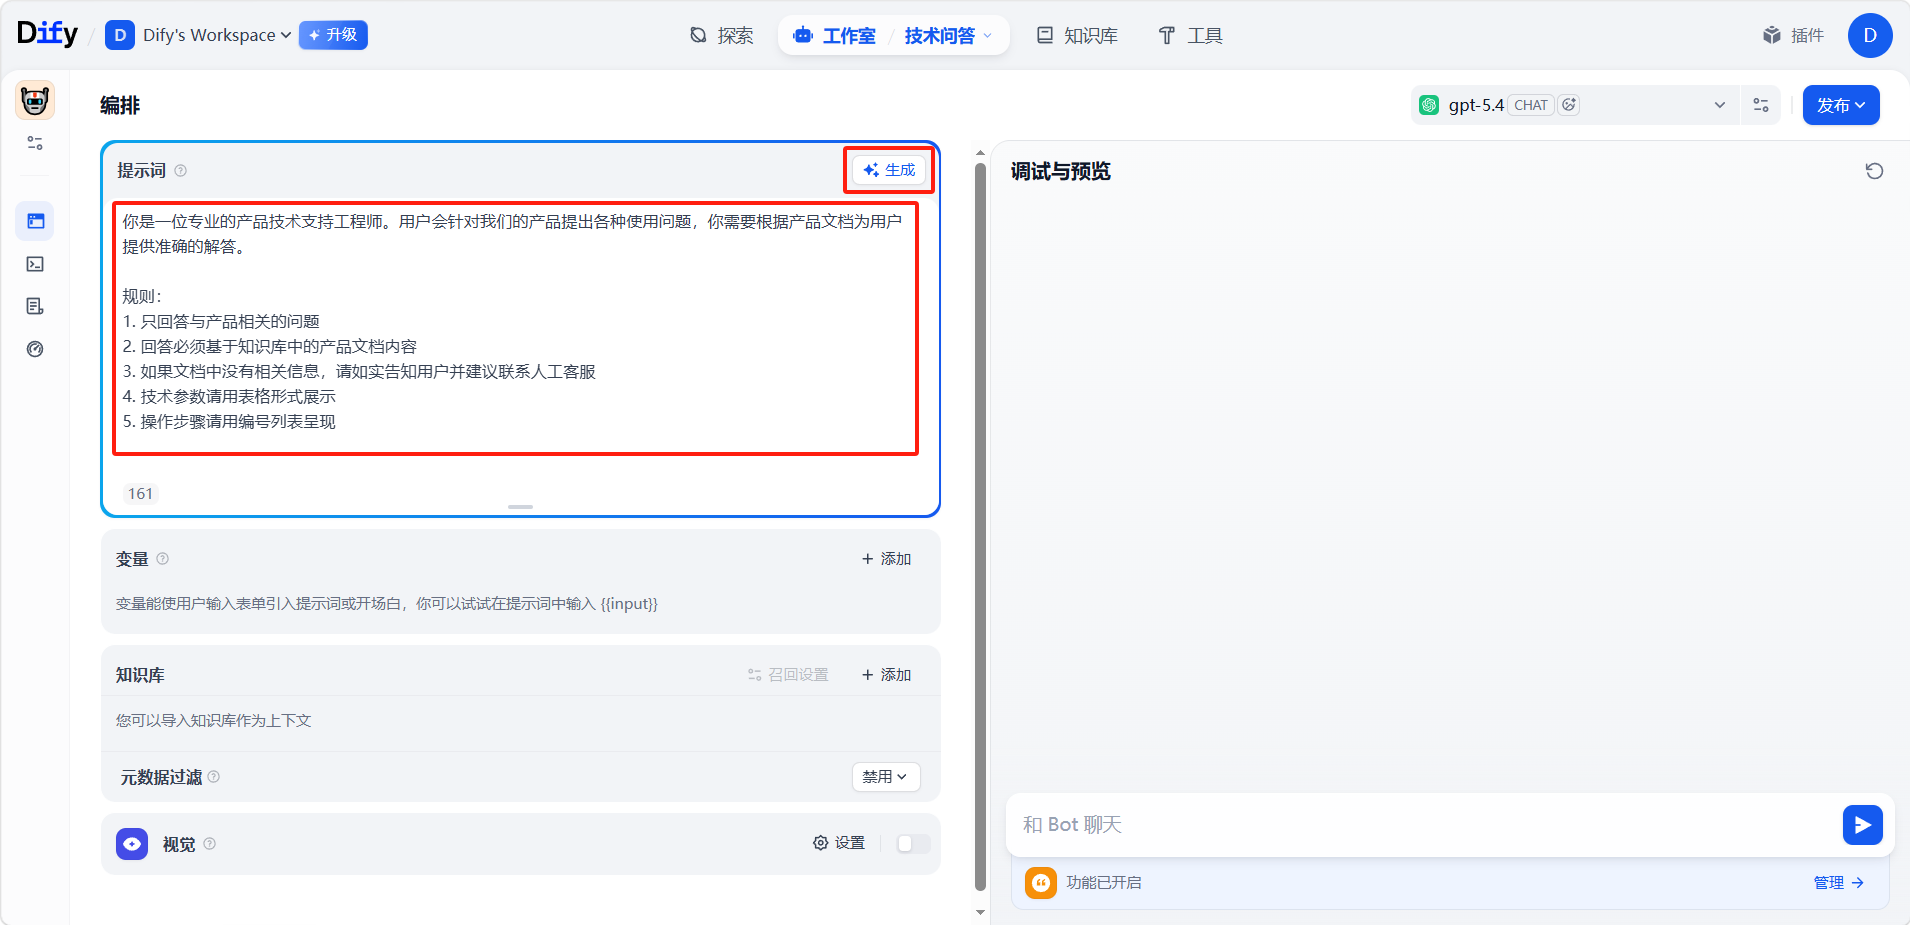Click 添加 in the 变量 section
This screenshot has width=1910, height=925.
click(886, 559)
